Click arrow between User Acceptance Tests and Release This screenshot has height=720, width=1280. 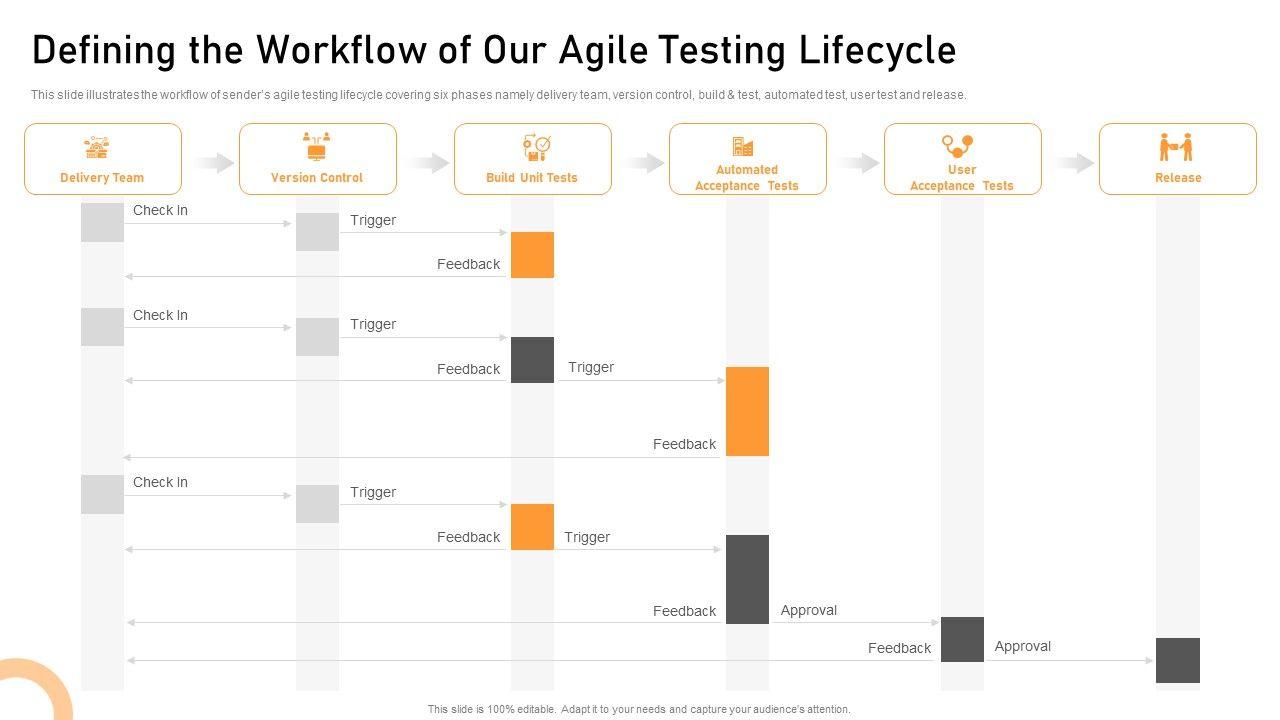click(1071, 162)
